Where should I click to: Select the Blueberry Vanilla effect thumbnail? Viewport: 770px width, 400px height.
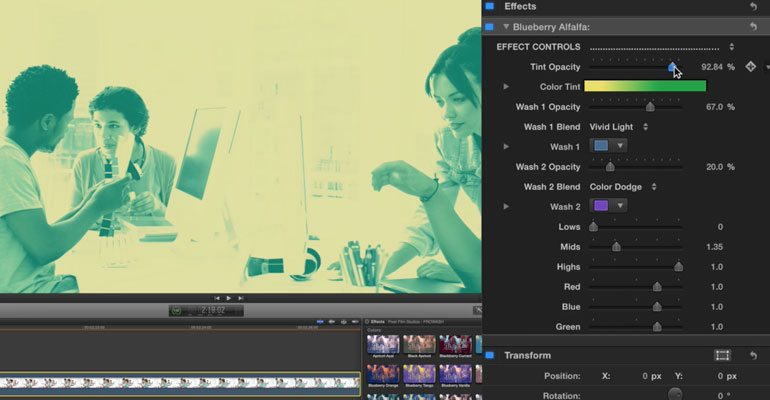coord(455,374)
